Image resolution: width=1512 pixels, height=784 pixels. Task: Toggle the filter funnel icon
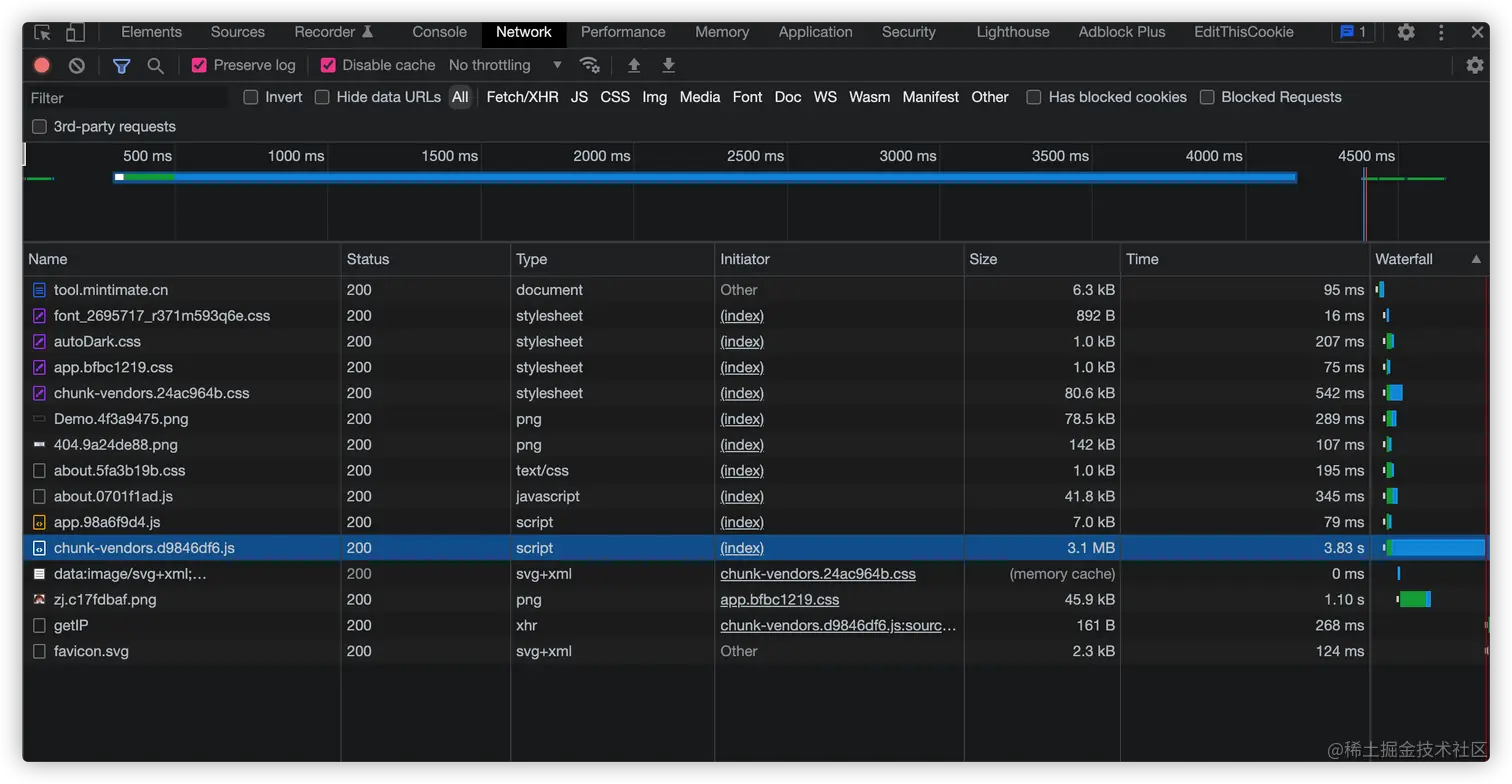[x=121, y=65]
